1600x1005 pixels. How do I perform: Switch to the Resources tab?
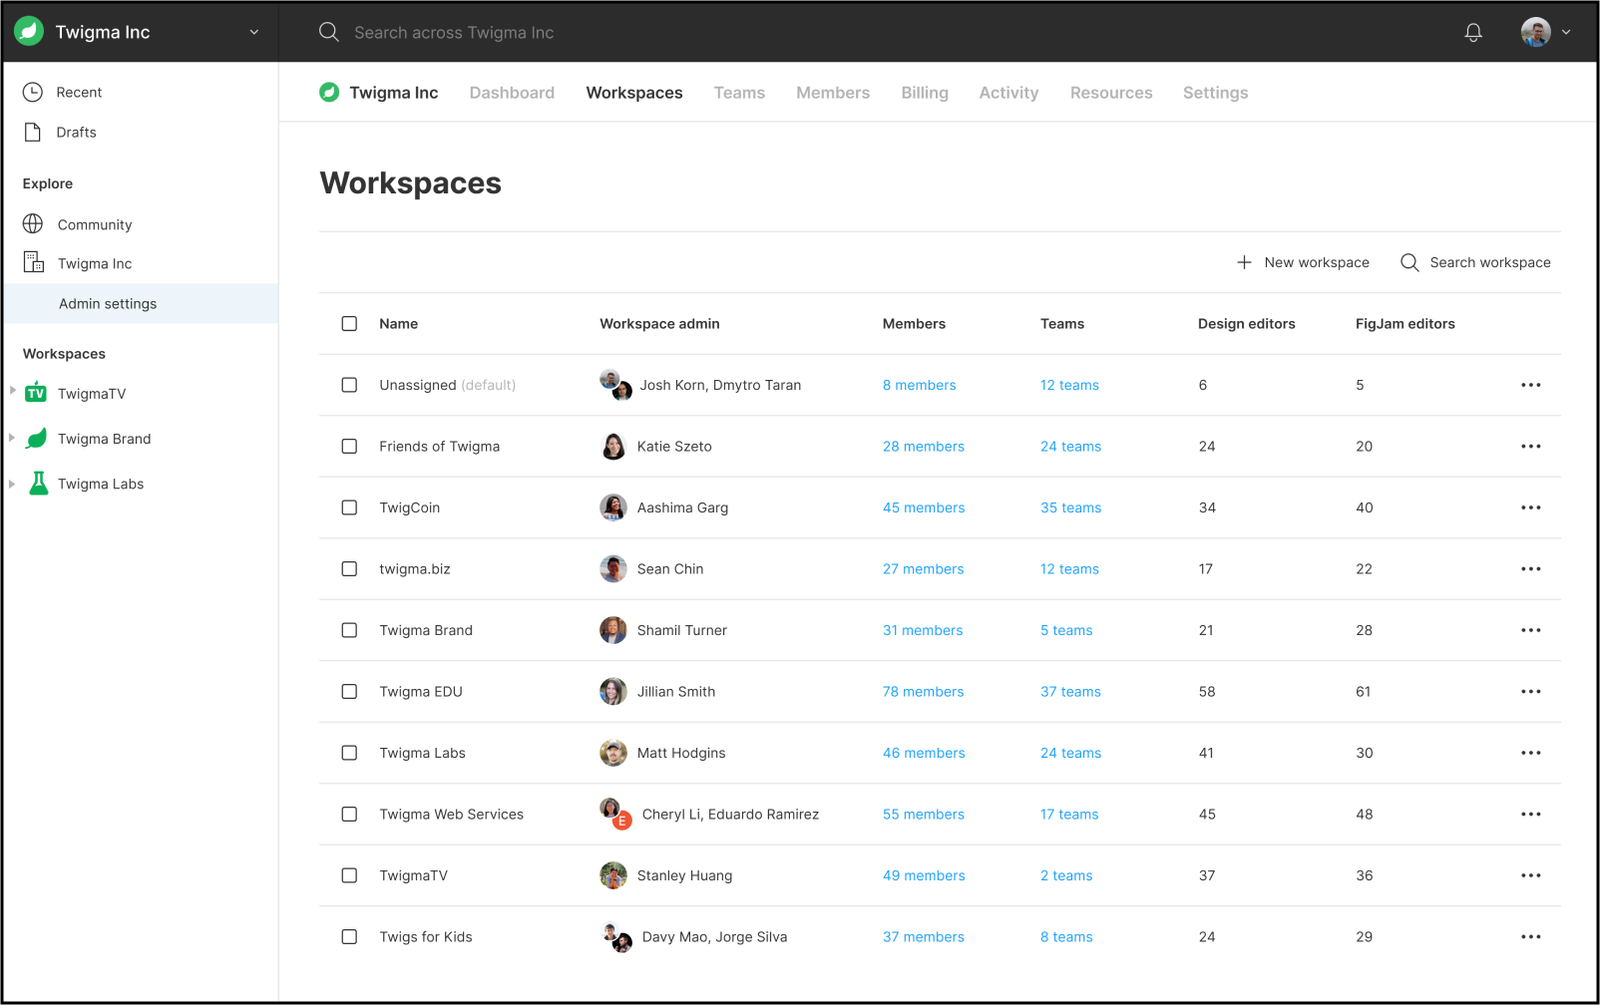(1111, 93)
